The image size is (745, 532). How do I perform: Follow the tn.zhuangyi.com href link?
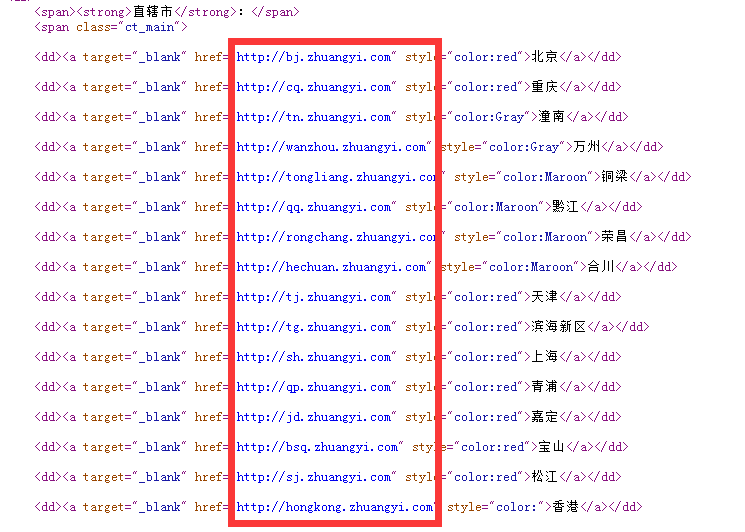click(x=314, y=117)
